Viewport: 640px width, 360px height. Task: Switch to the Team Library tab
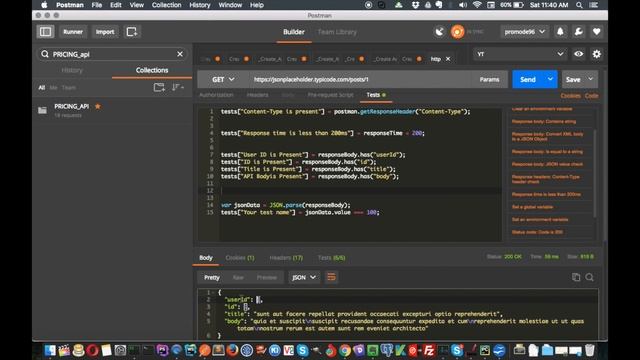(x=337, y=32)
